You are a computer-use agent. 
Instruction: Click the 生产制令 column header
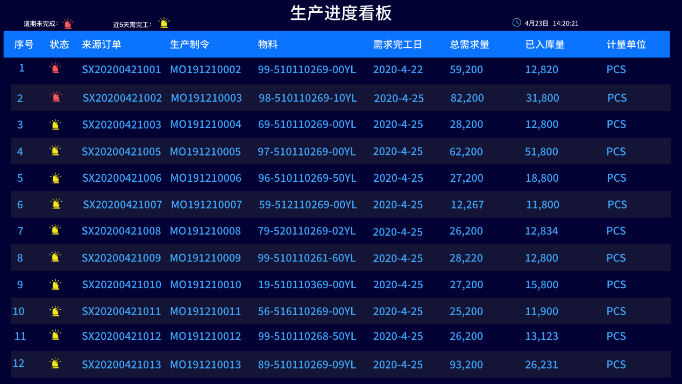(x=190, y=44)
